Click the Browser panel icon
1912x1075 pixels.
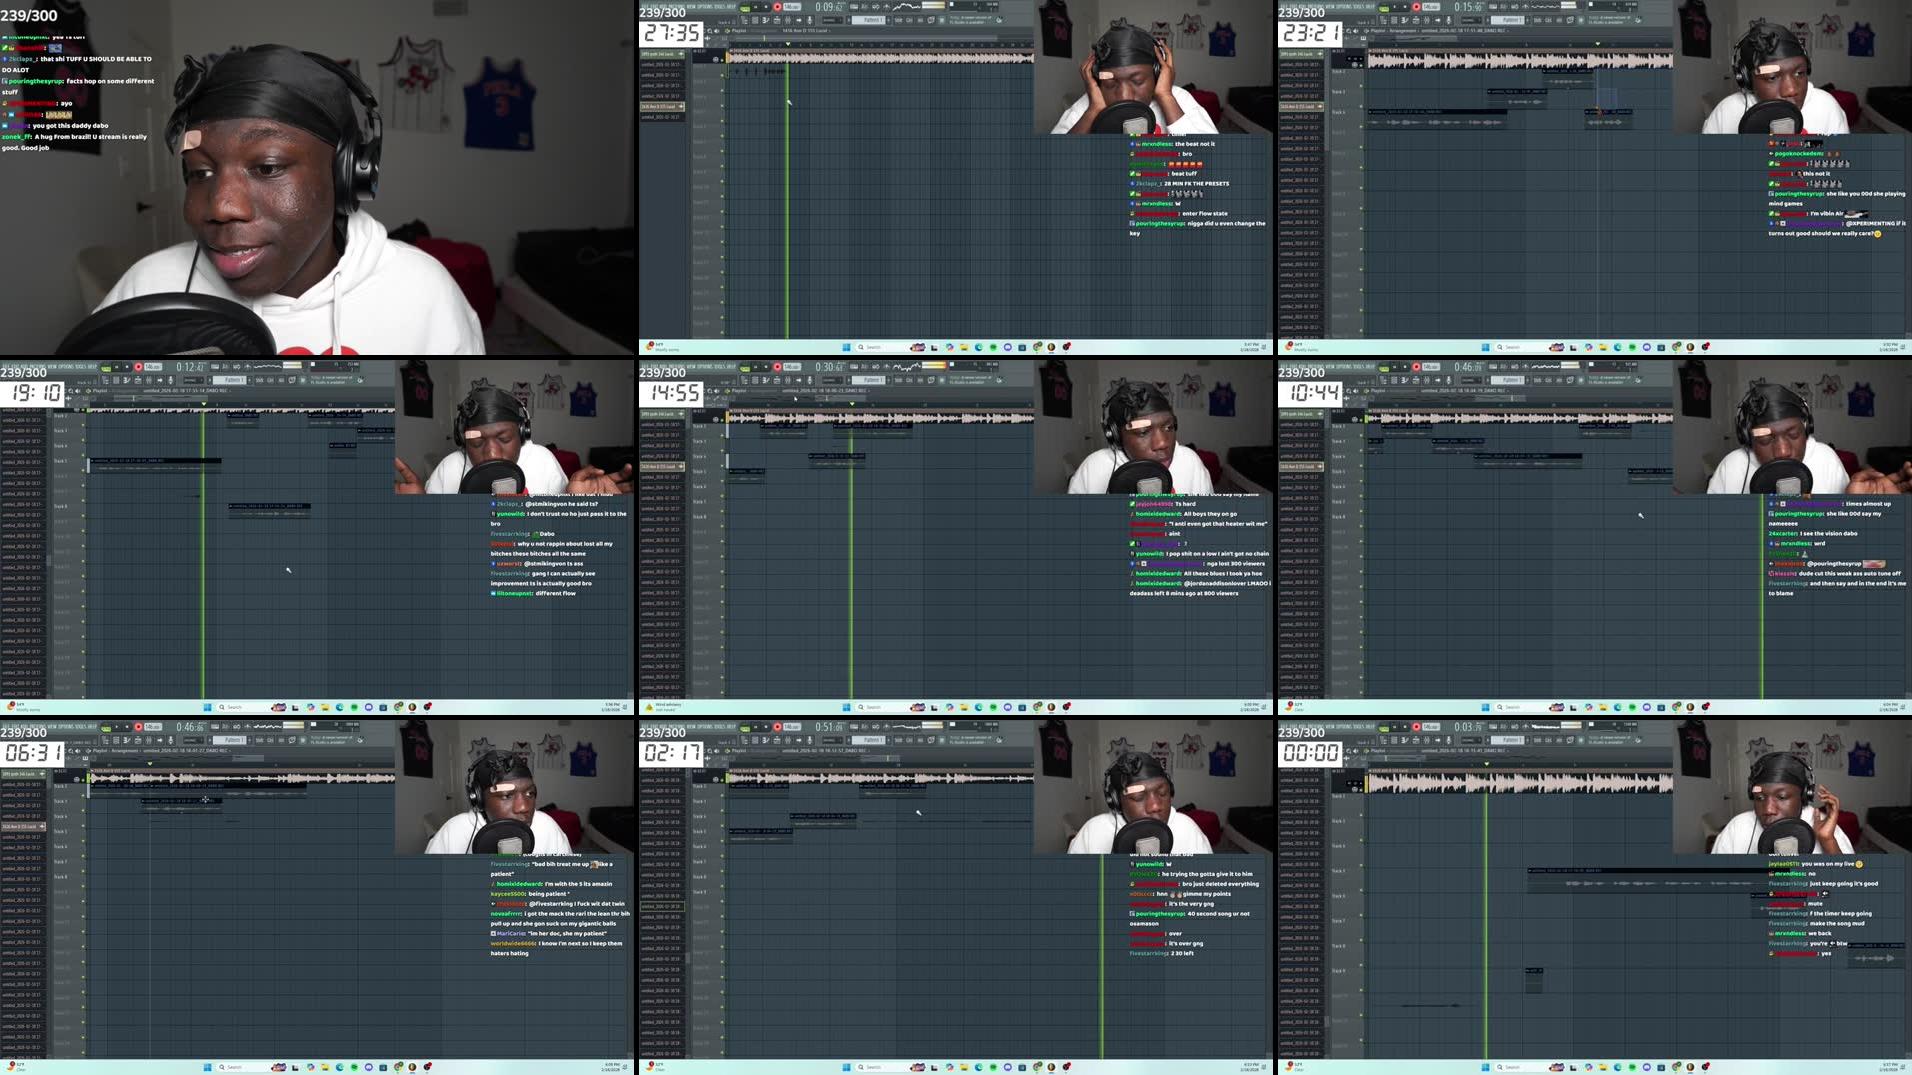click(787, 20)
